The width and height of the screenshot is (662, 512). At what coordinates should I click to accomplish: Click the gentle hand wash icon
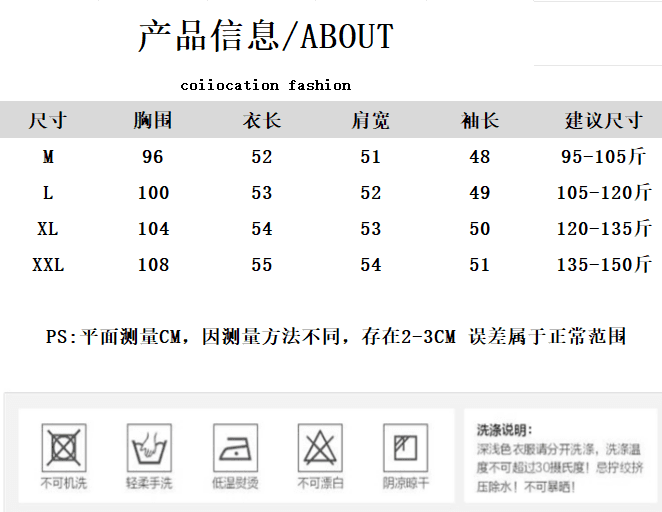(x=149, y=447)
